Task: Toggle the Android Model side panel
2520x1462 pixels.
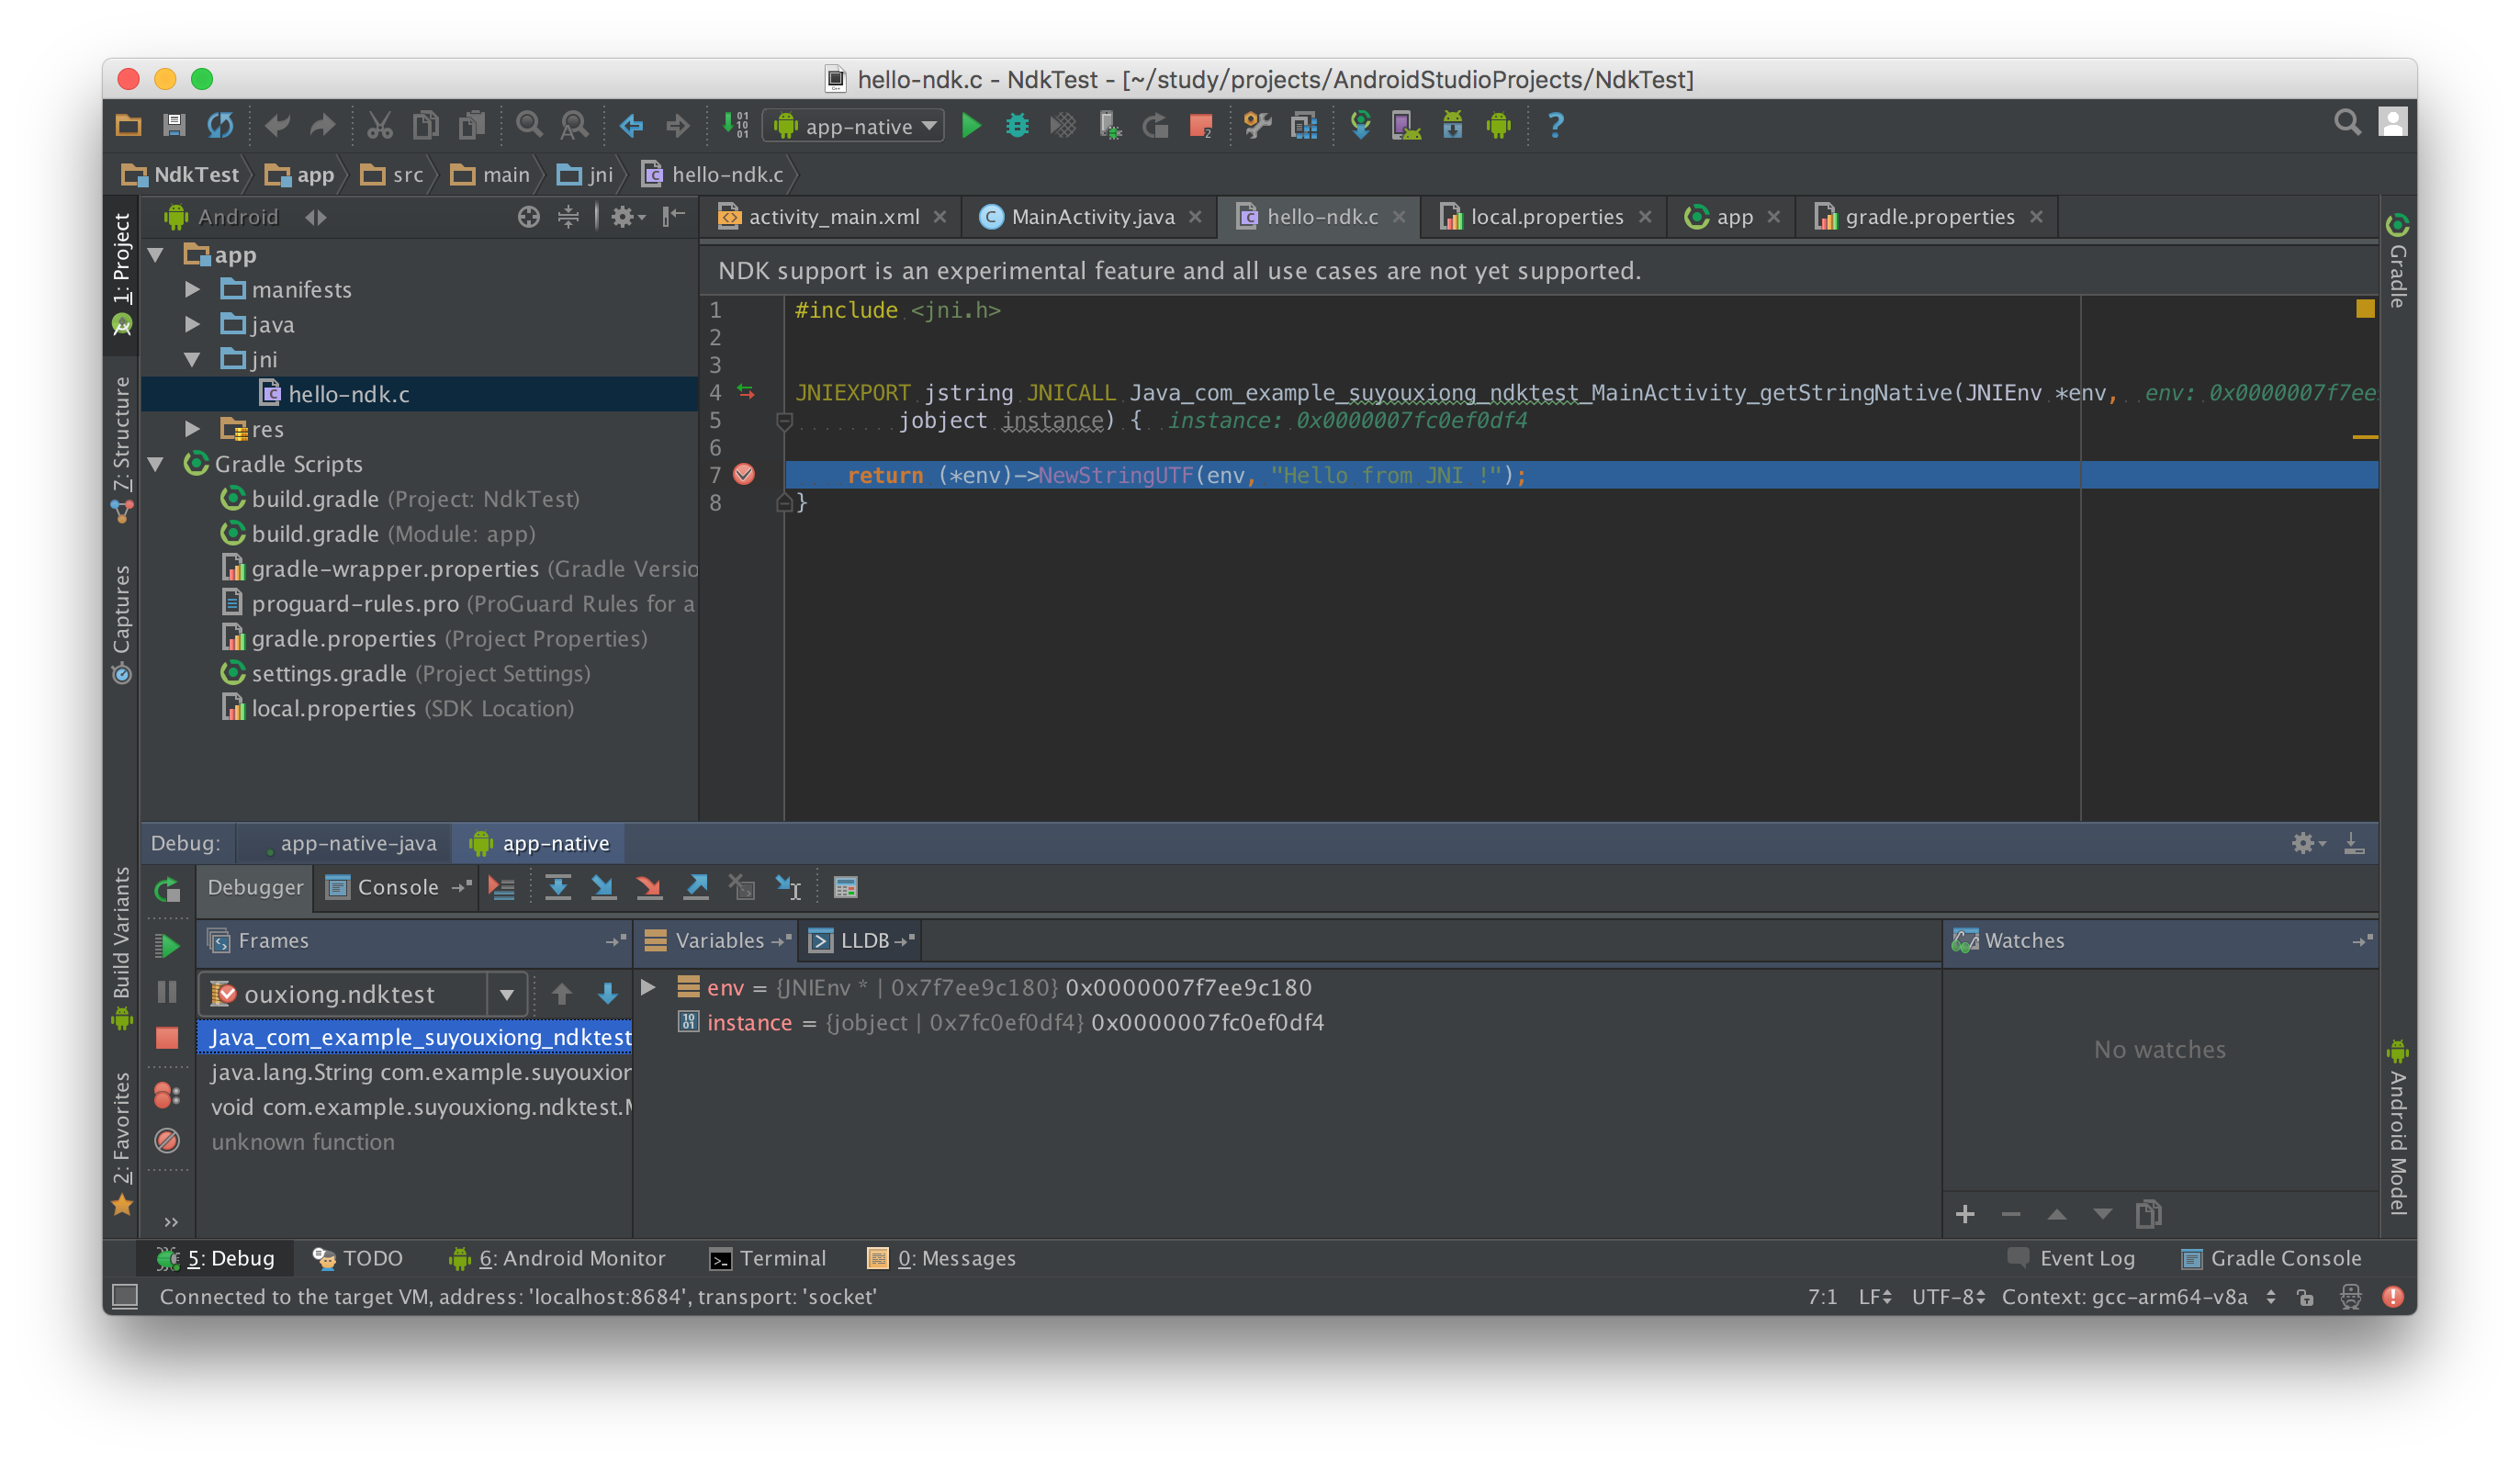Action: point(2397,1127)
